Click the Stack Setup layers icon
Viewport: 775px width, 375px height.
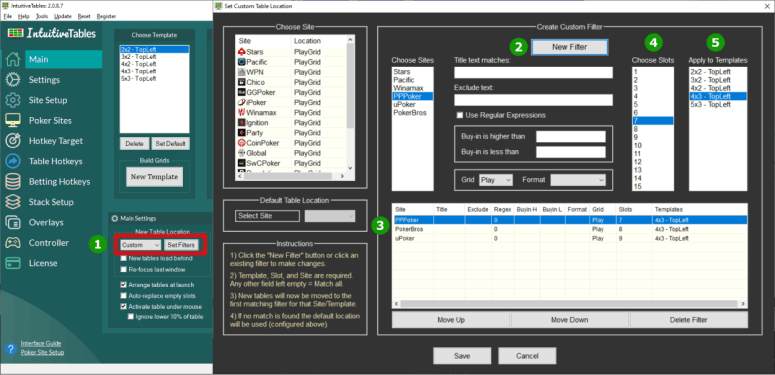[13, 202]
